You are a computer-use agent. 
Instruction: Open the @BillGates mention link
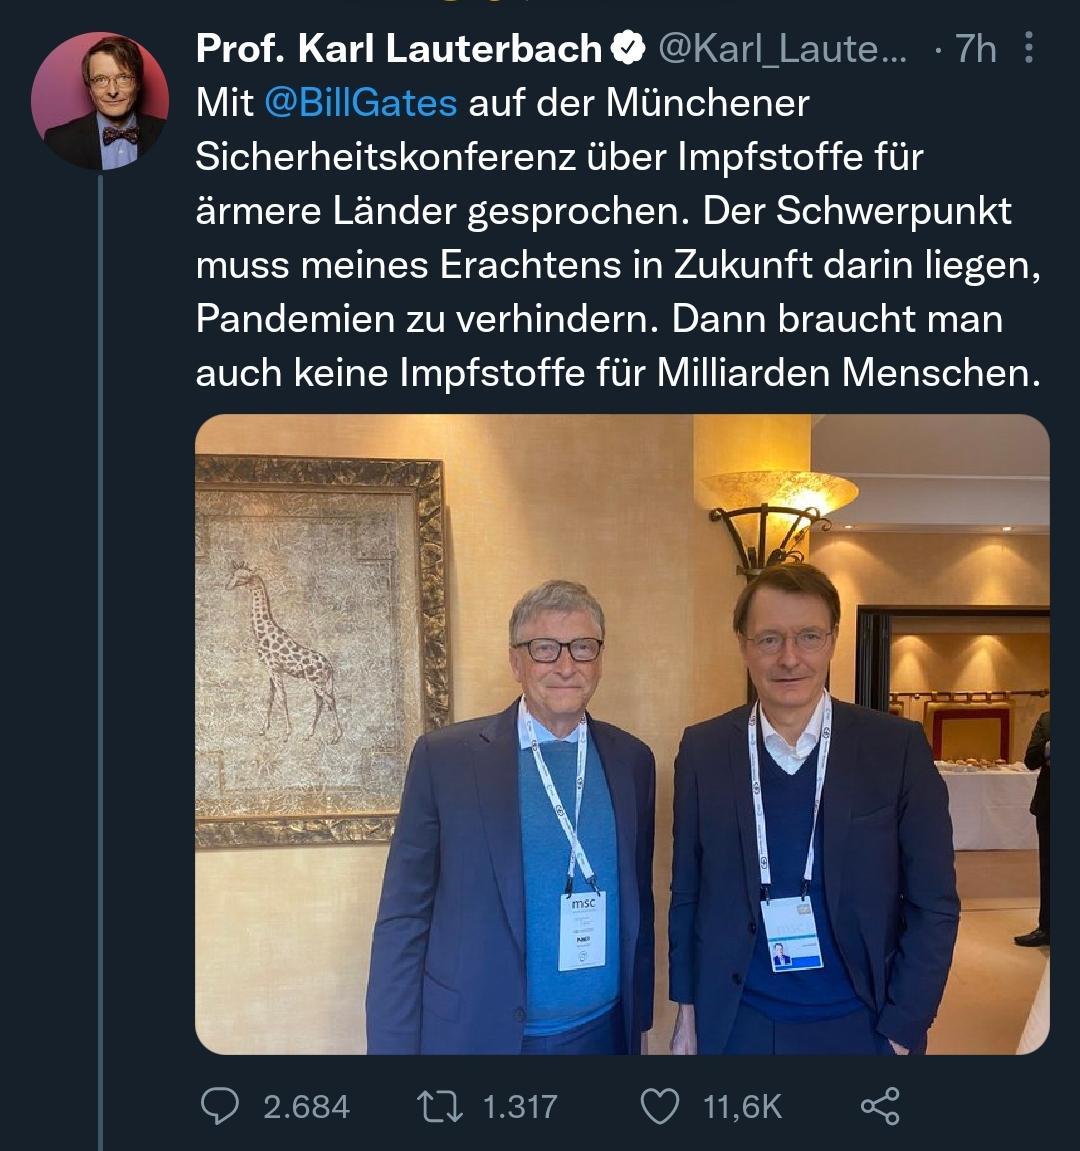(360, 102)
